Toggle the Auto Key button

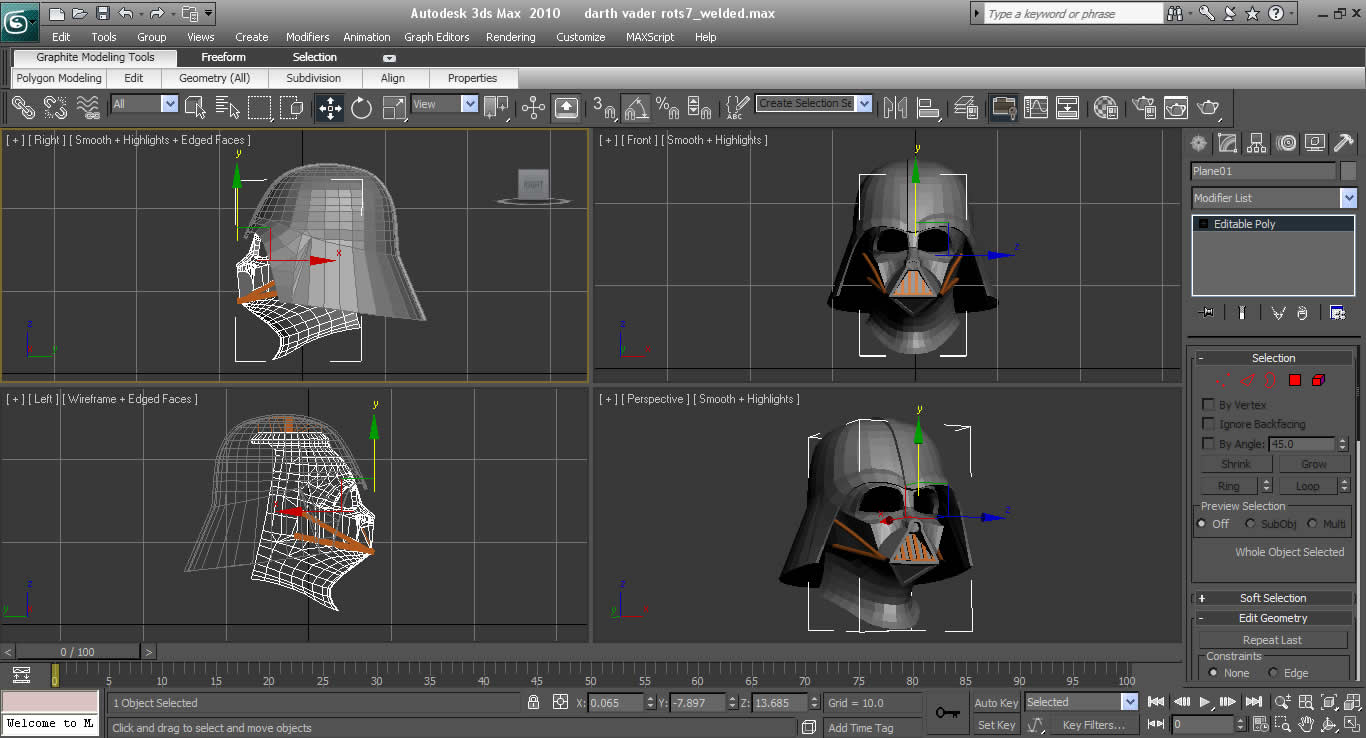click(996, 703)
